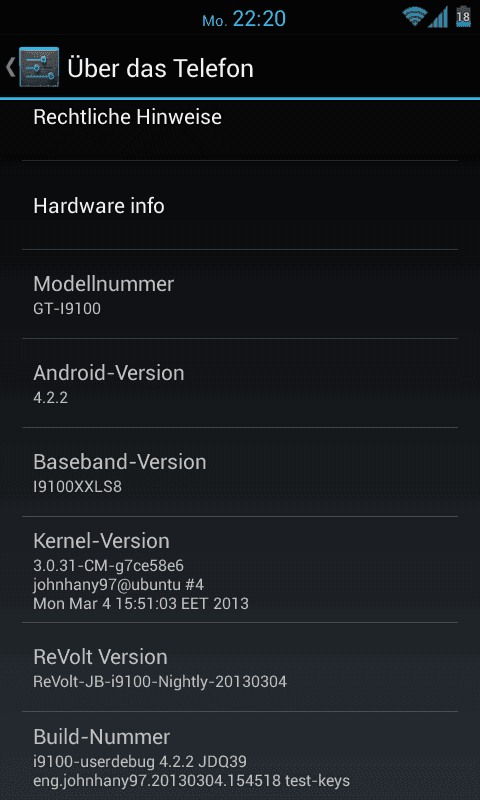The width and height of the screenshot is (480, 800).
Task: Tap the Wi-Fi status icon
Action: coord(414,17)
